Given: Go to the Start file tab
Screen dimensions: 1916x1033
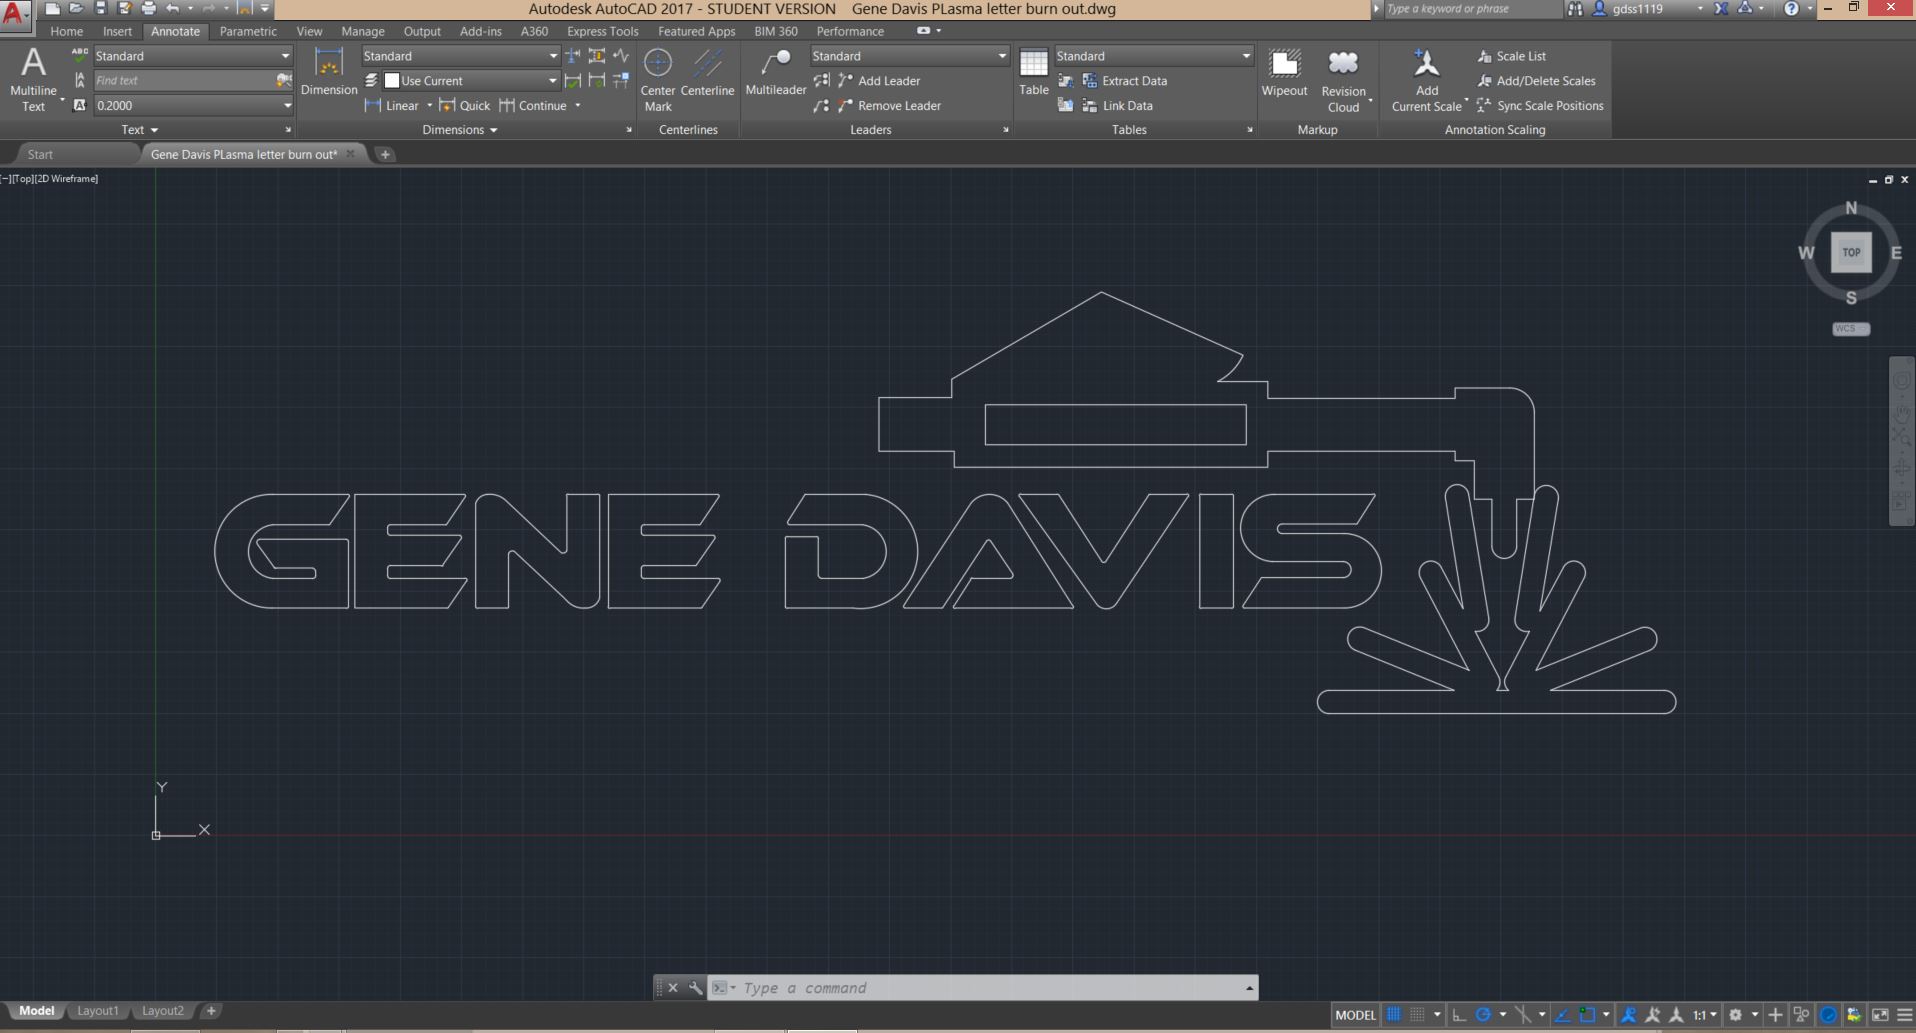Looking at the screenshot, I should point(40,154).
